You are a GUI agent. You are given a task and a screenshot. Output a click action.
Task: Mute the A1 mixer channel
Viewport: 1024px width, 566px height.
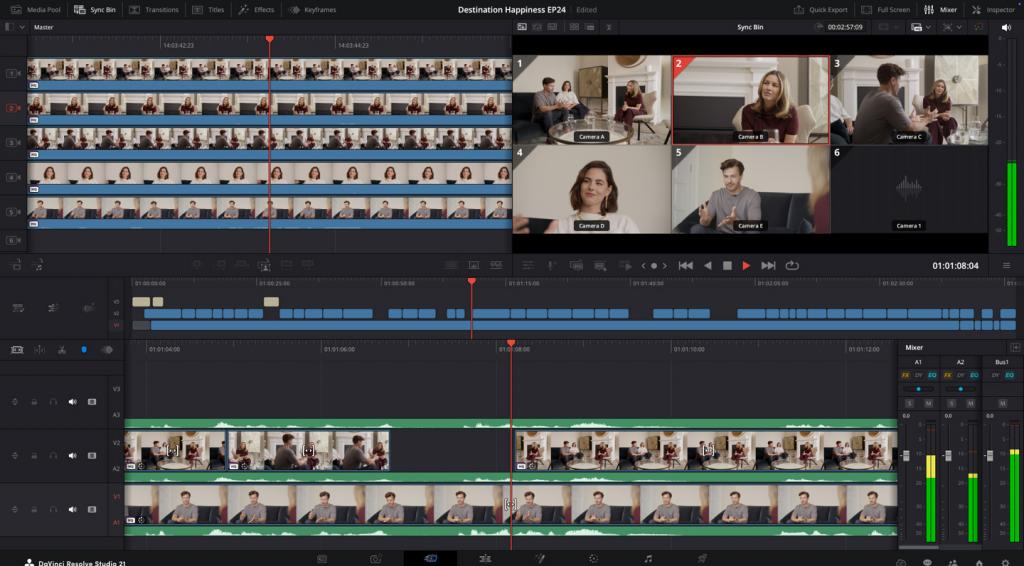pos(928,403)
